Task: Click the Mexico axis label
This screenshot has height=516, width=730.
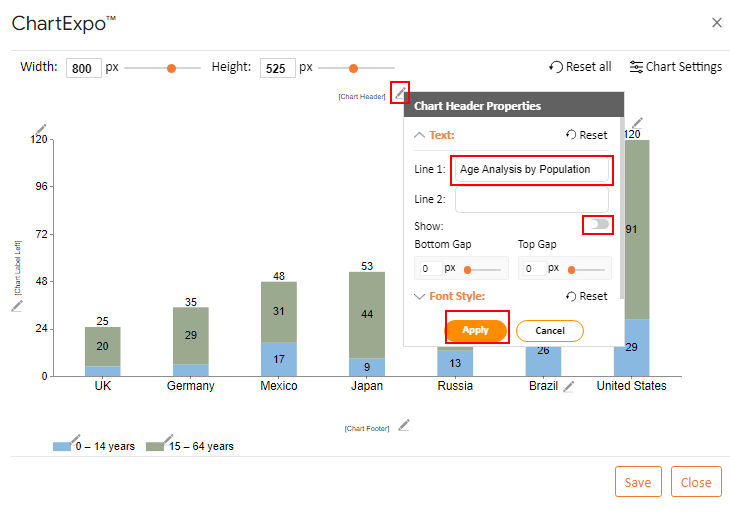Action: coord(279,386)
